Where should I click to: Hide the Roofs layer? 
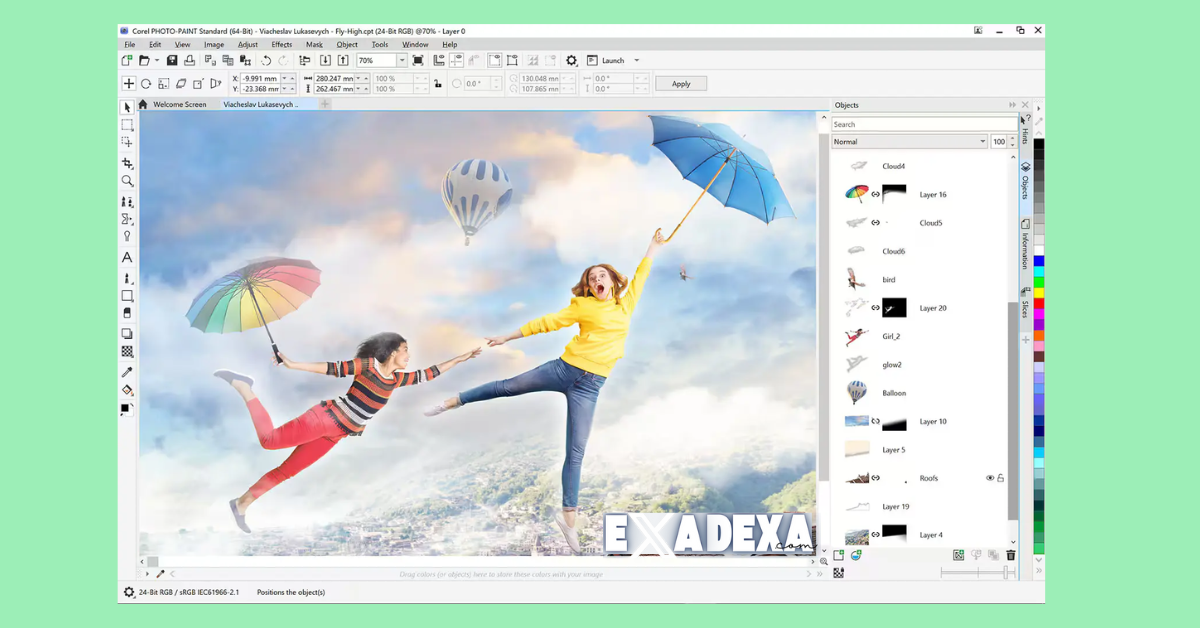990,478
